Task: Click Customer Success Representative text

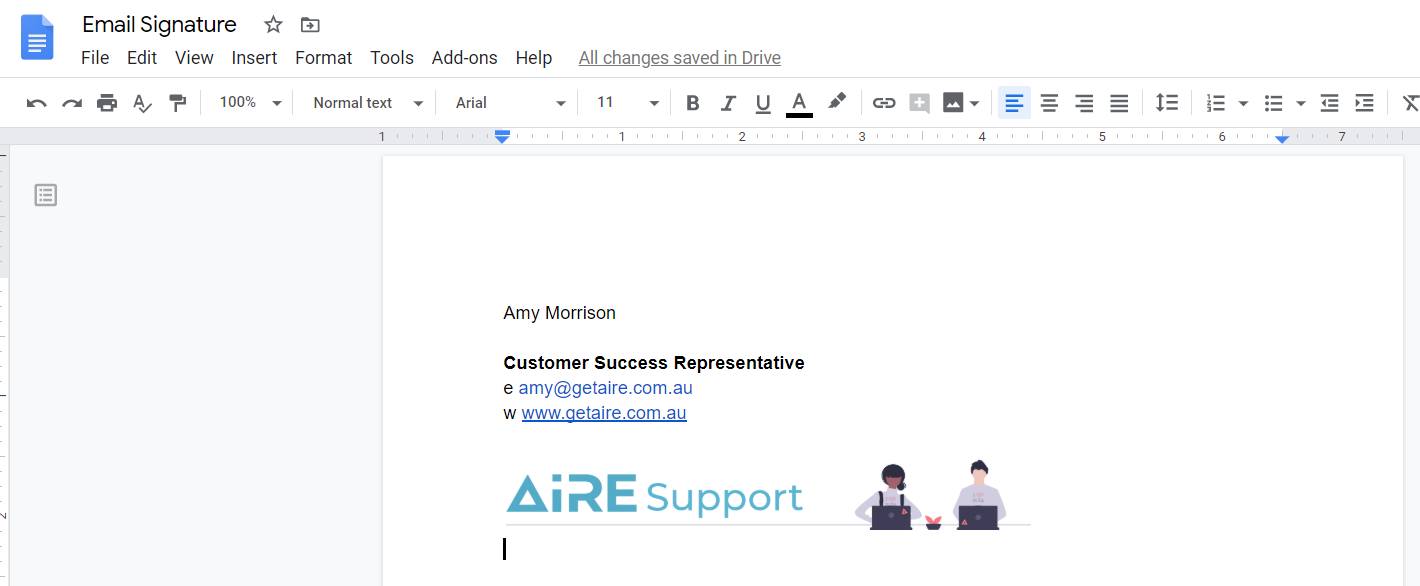Action: coord(654,363)
